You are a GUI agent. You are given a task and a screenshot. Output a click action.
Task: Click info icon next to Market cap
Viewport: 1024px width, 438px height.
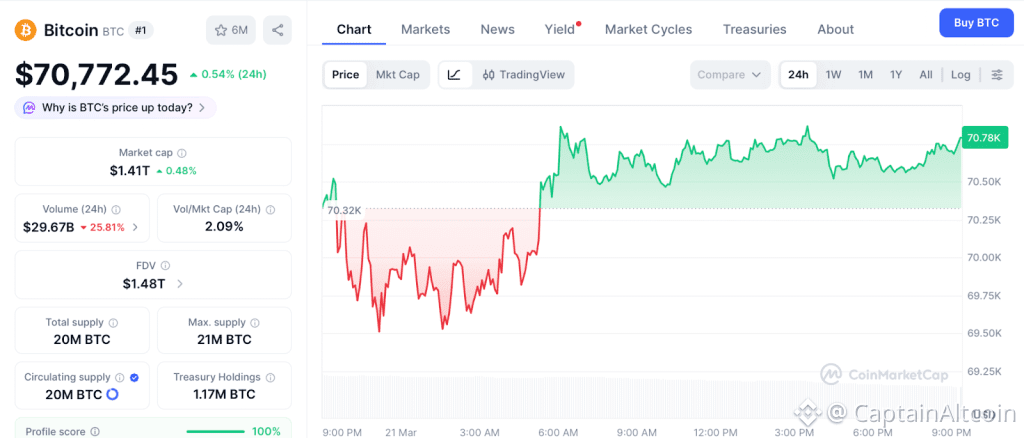pos(181,153)
